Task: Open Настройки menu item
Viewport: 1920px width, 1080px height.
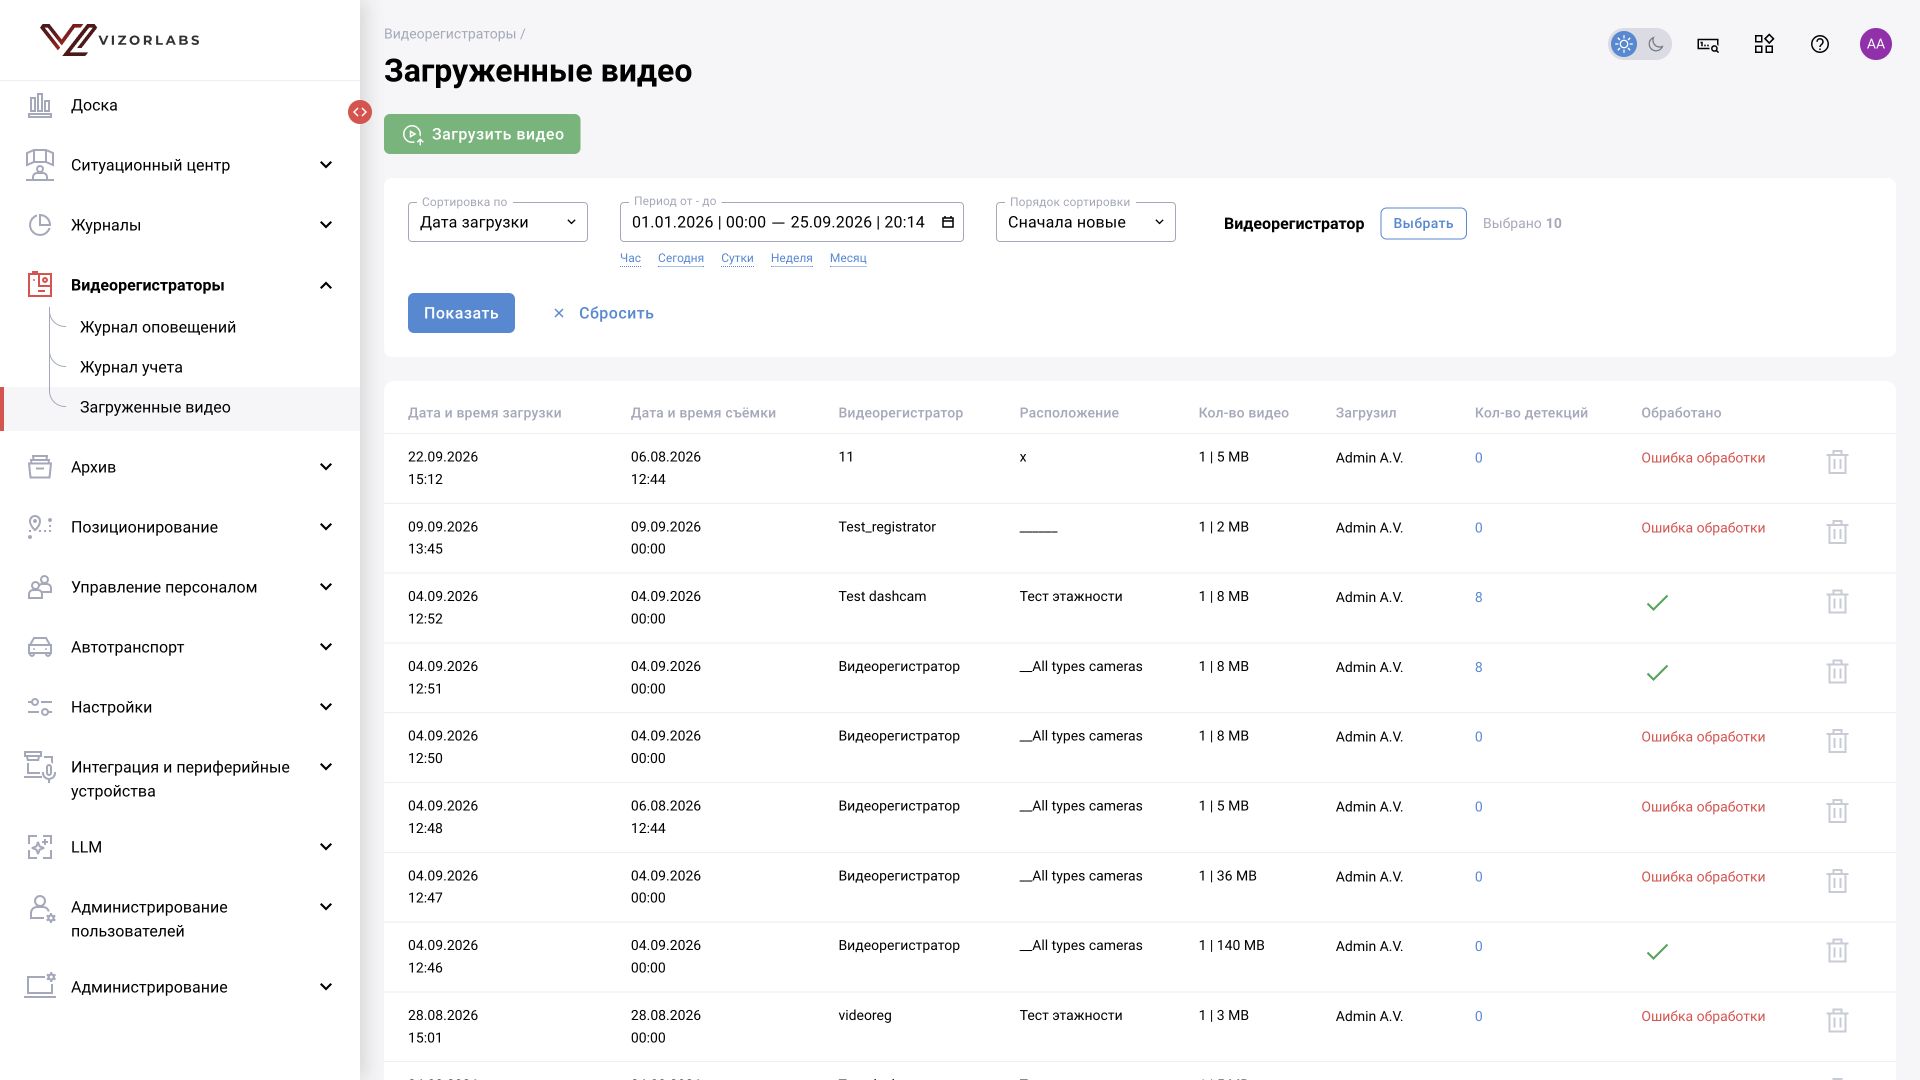Action: pyautogui.click(x=180, y=707)
